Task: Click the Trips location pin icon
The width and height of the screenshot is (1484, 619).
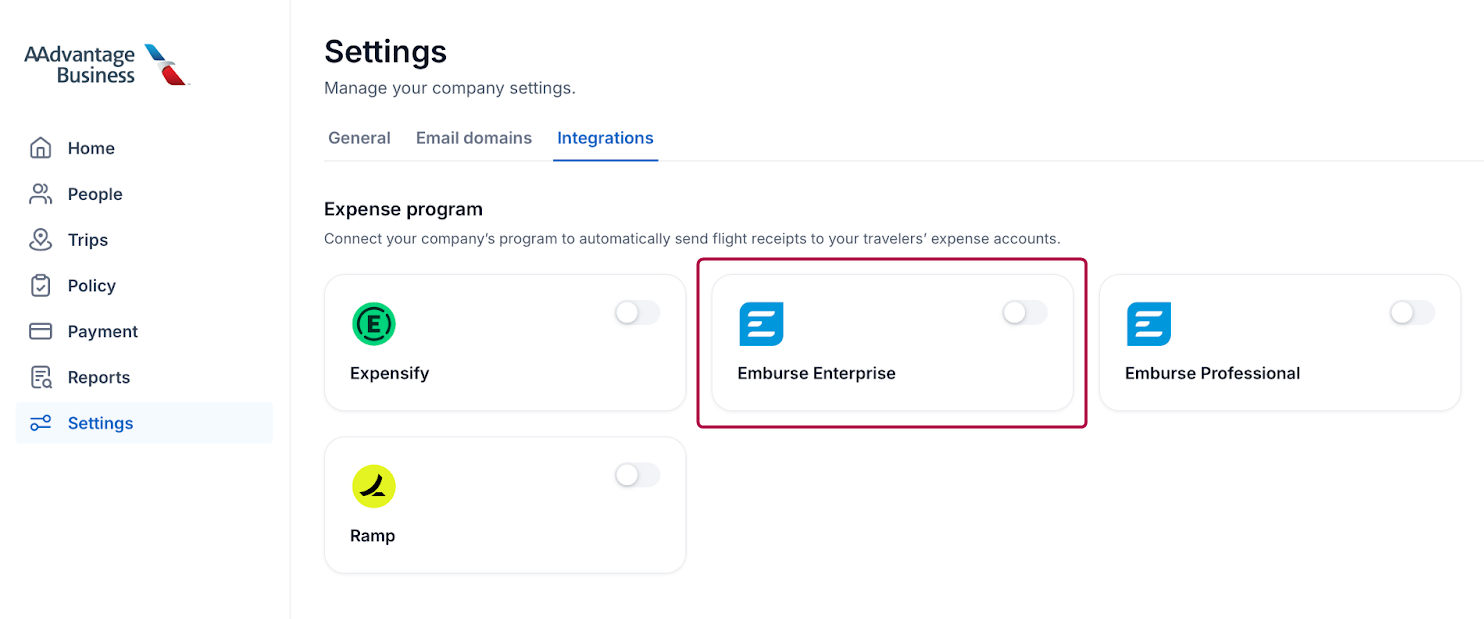Action: coord(41,240)
